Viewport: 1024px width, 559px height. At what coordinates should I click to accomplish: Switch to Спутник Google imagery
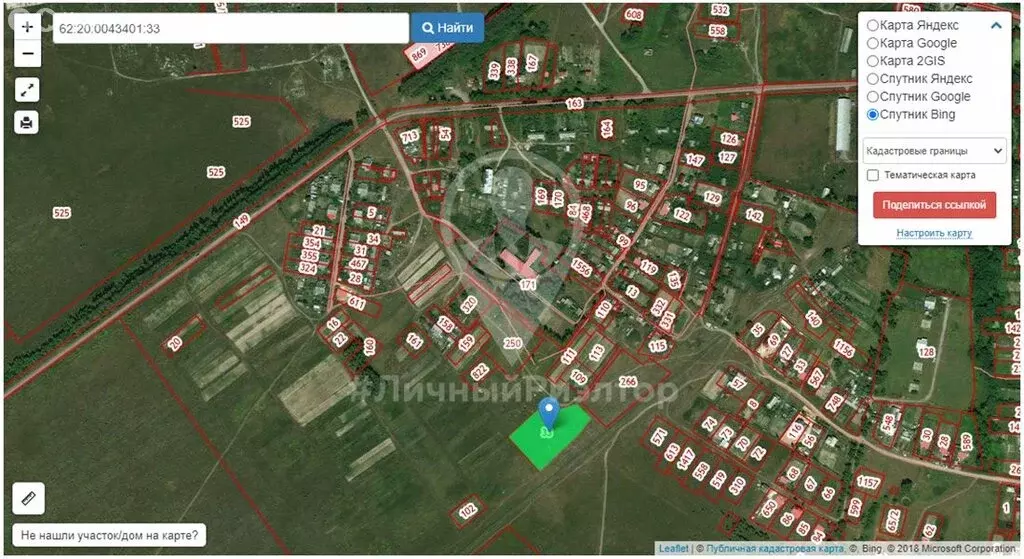[x=873, y=97]
